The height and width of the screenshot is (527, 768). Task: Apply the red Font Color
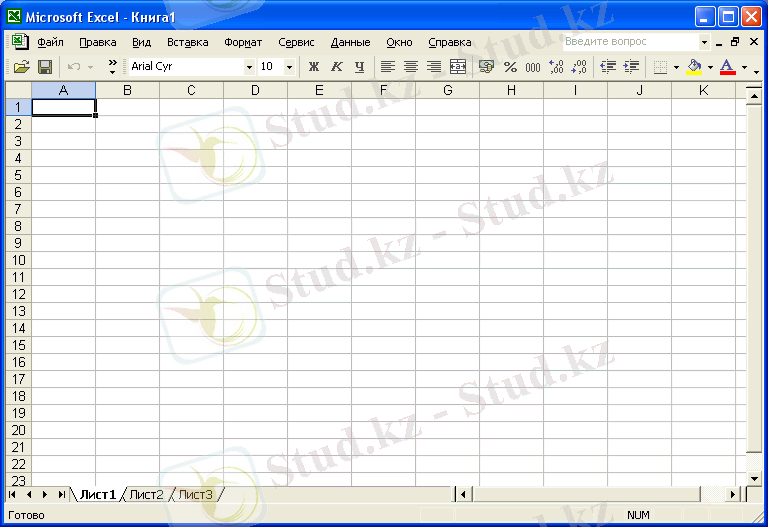tap(727, 67)
